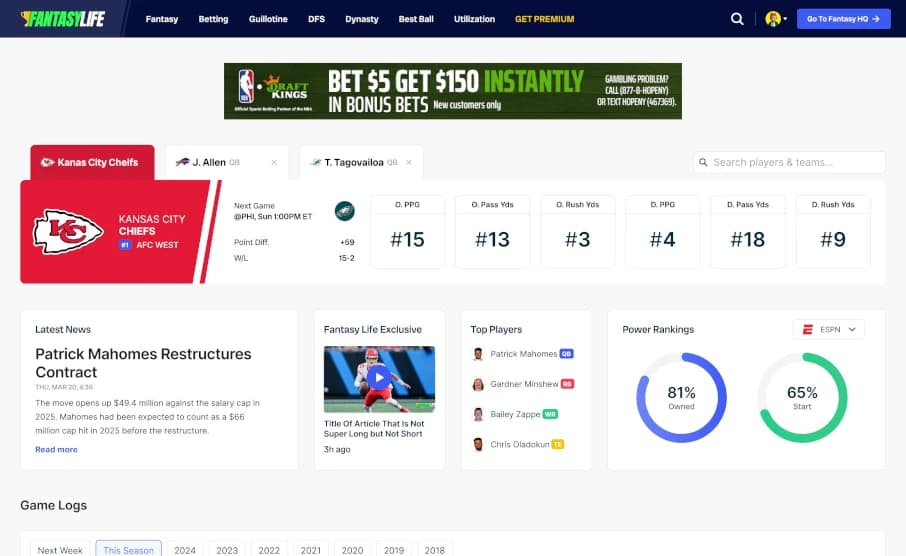The width and height of the screenshot is (906, 556).
Task: Click the 81% Owned progress ring
Action: click(x=681, y=397)
